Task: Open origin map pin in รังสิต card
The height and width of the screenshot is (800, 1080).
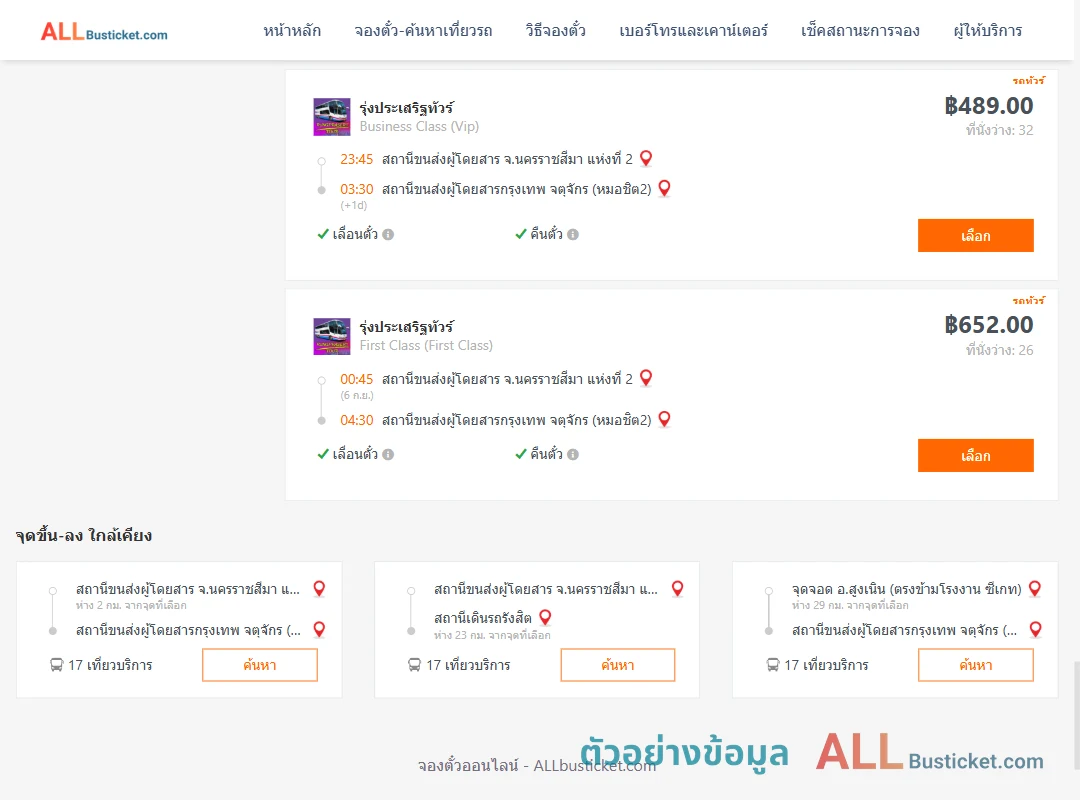Action: click(x=677, y=588)
